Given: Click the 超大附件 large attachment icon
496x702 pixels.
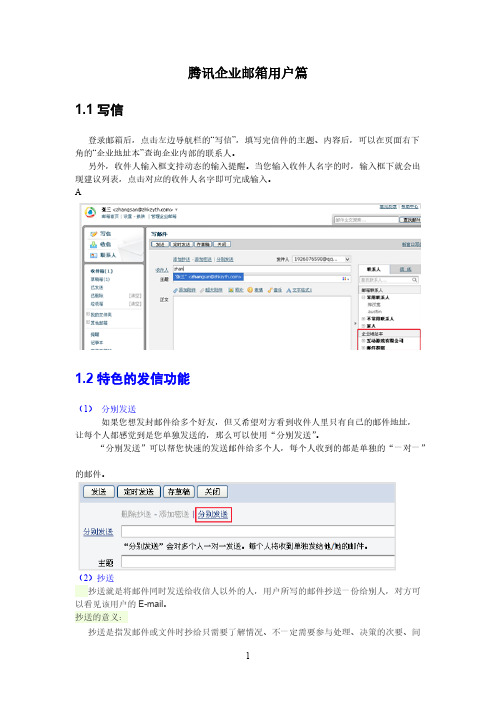Looking at the screenshot, I should (202, 291).
